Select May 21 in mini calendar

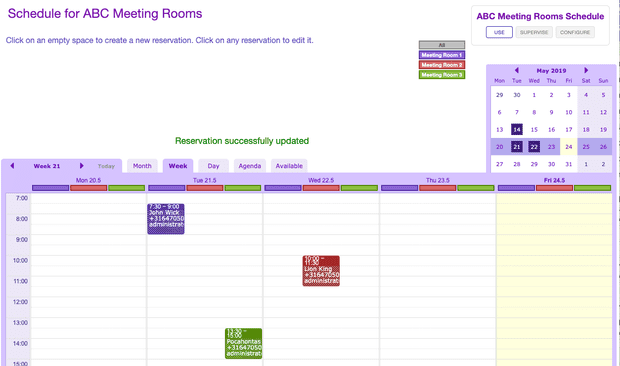[516, 147]
